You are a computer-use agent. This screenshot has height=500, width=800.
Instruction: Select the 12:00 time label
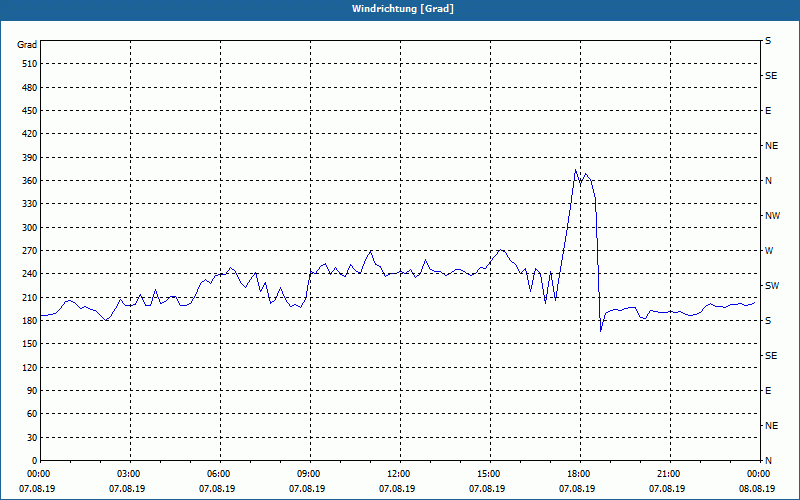point(398,474)
